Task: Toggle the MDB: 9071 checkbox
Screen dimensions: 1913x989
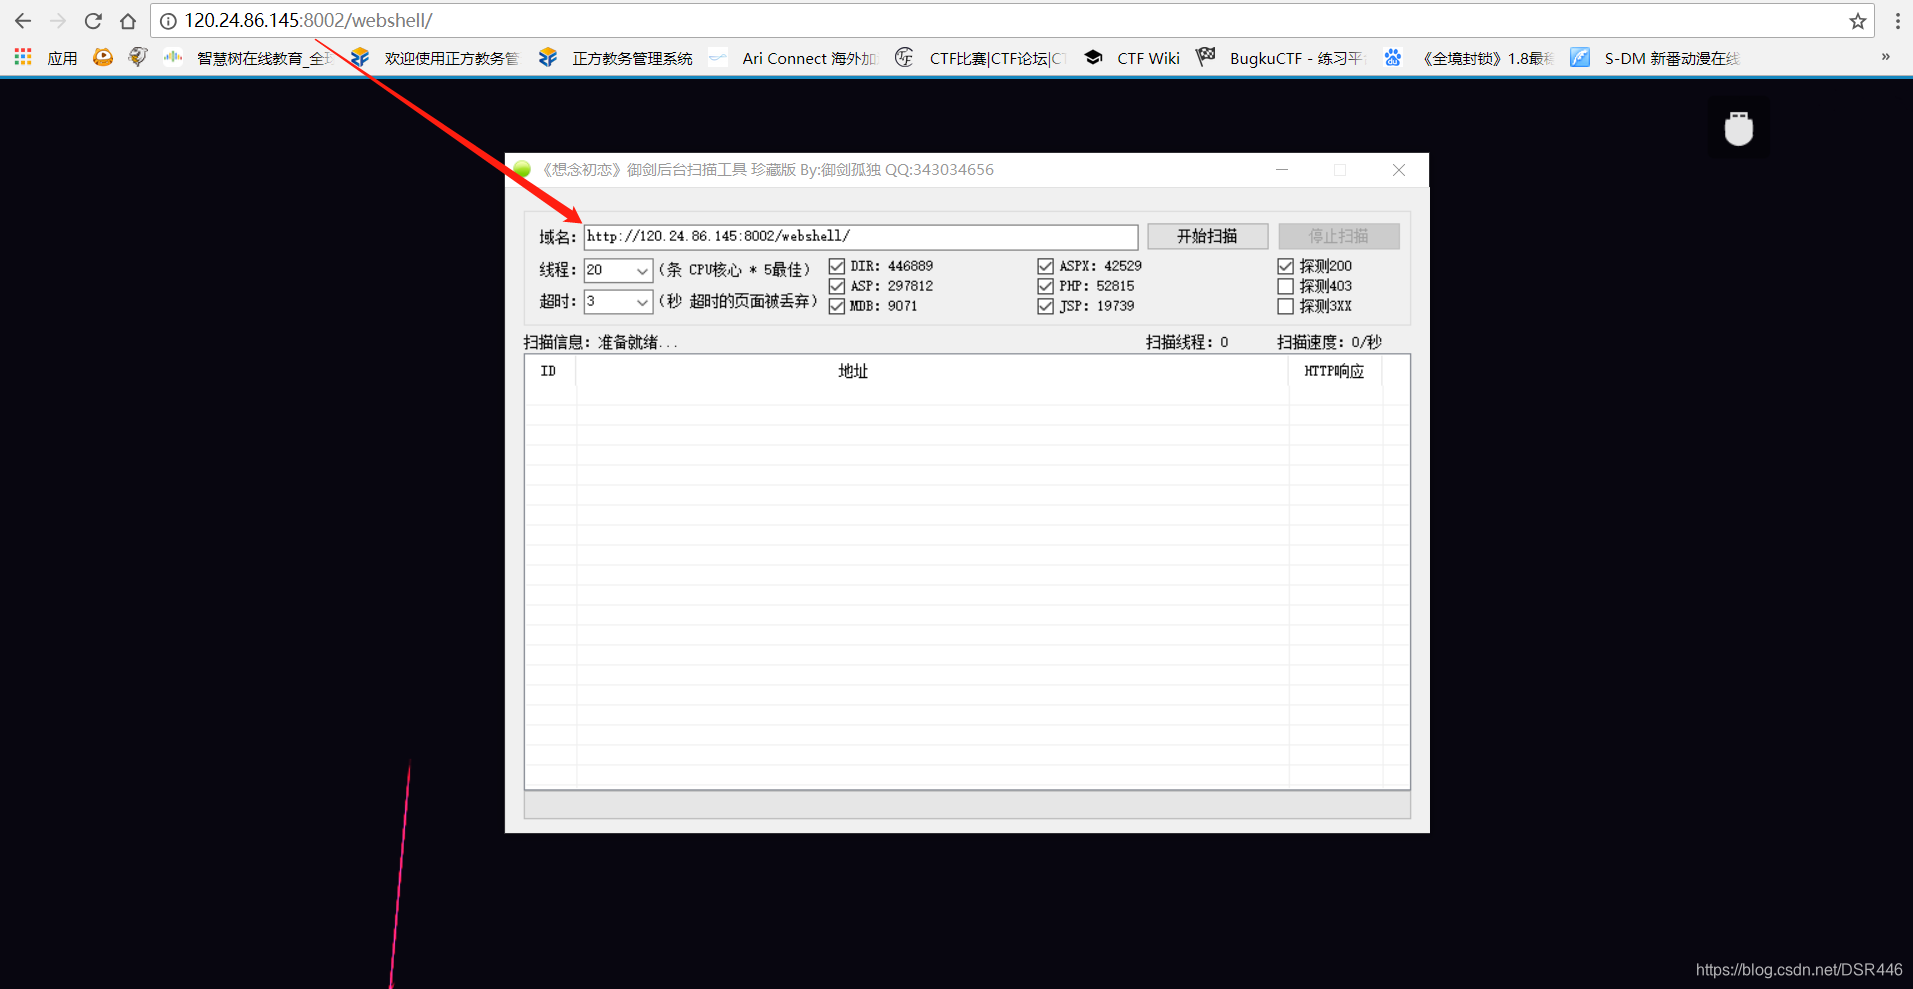Action: pos(837,306)
